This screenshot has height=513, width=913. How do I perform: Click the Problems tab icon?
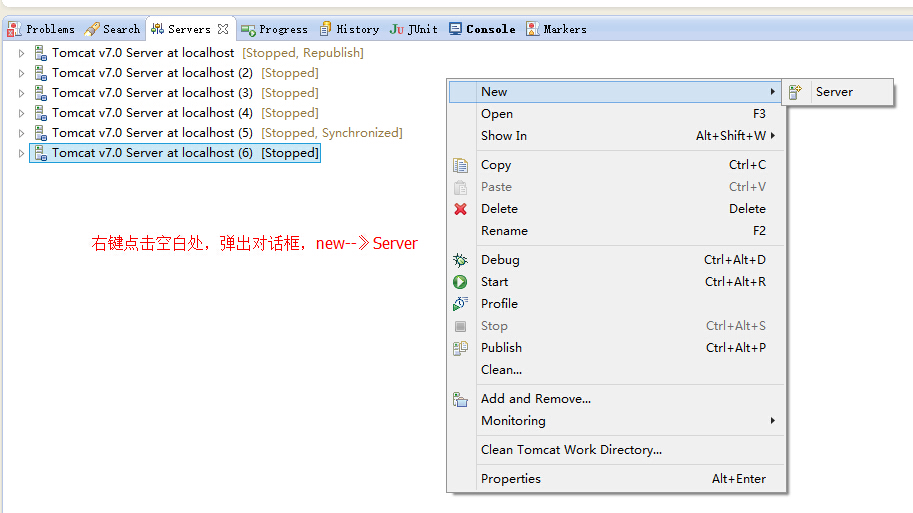point(14,29)
